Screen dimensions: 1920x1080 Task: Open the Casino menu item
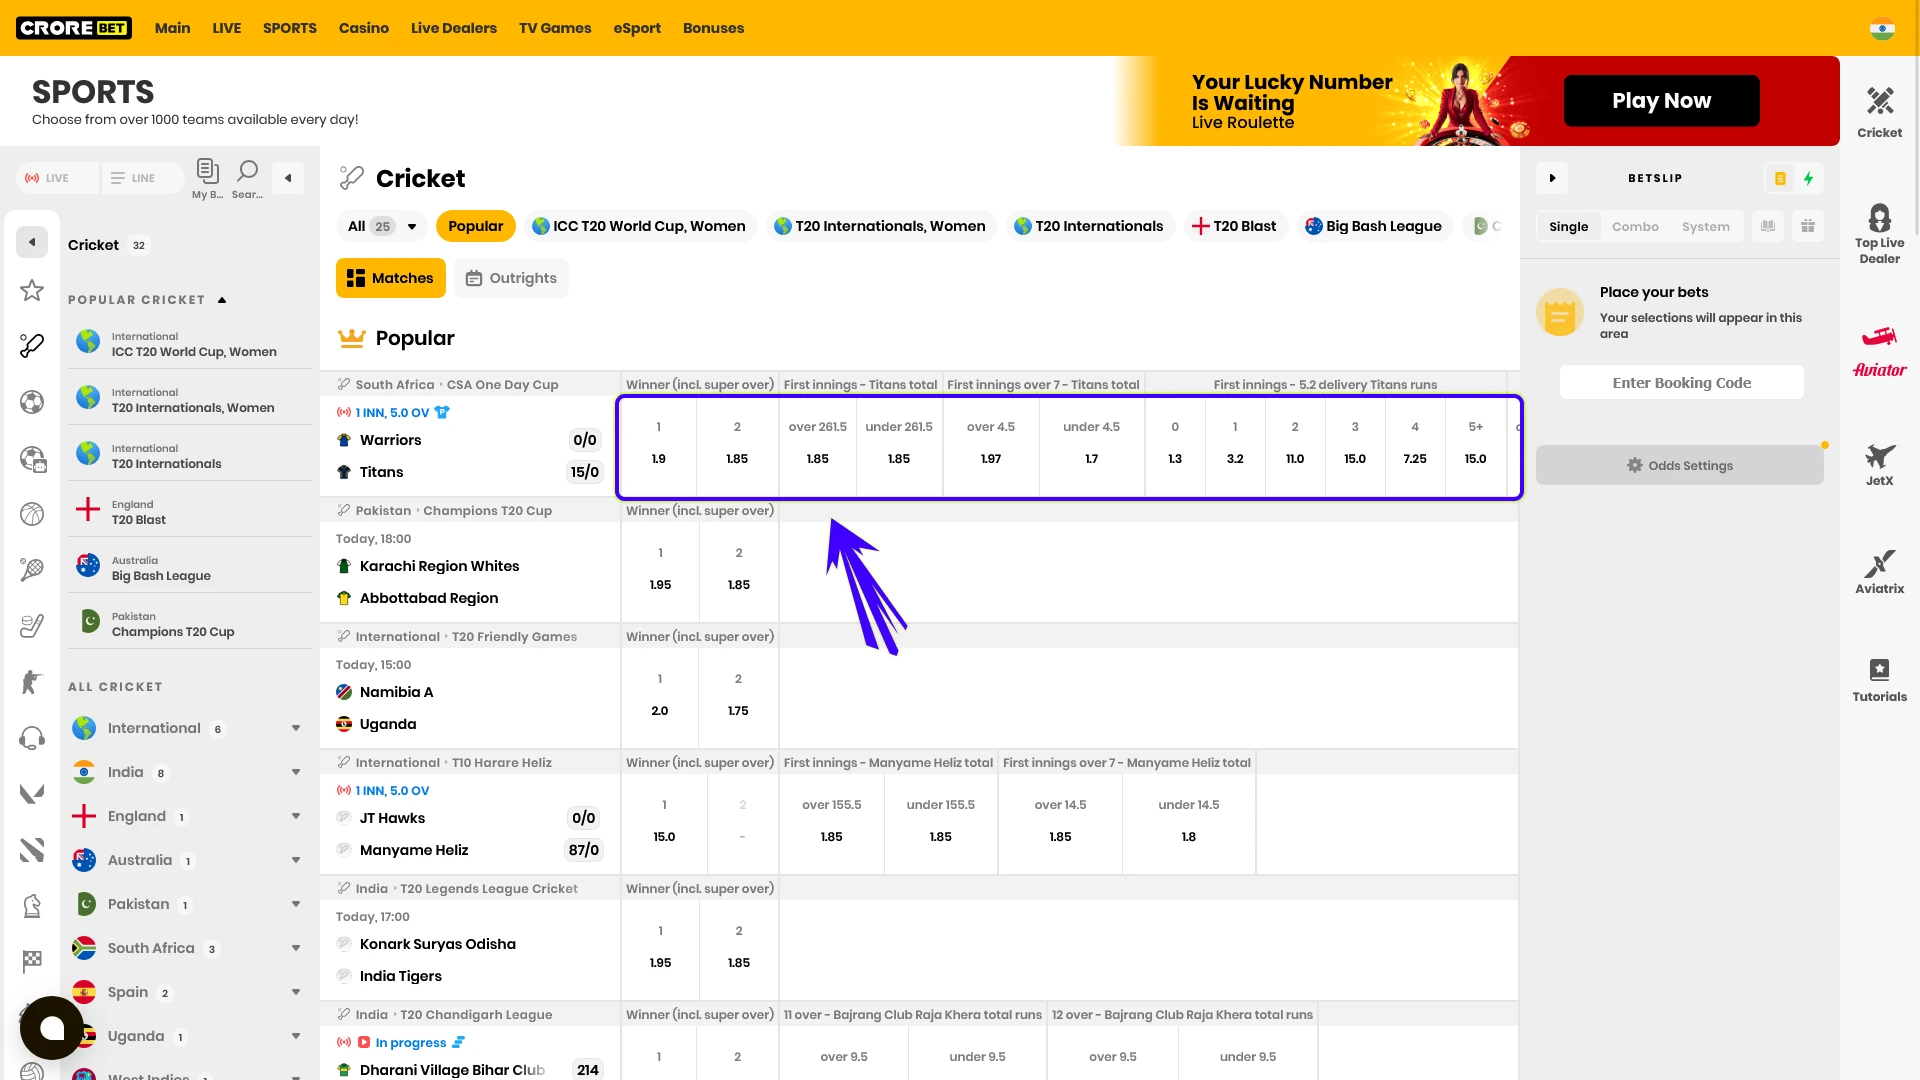(x=363, y=28)
